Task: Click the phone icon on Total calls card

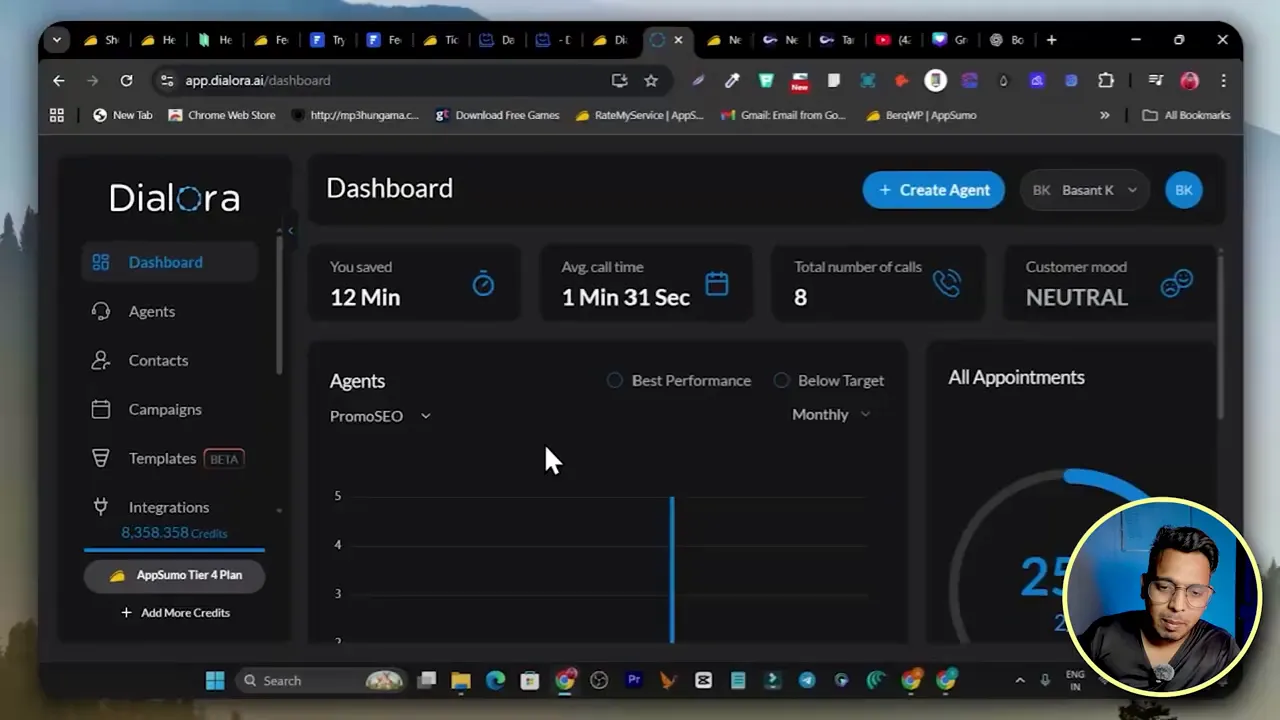Action: tap(946, 284)
